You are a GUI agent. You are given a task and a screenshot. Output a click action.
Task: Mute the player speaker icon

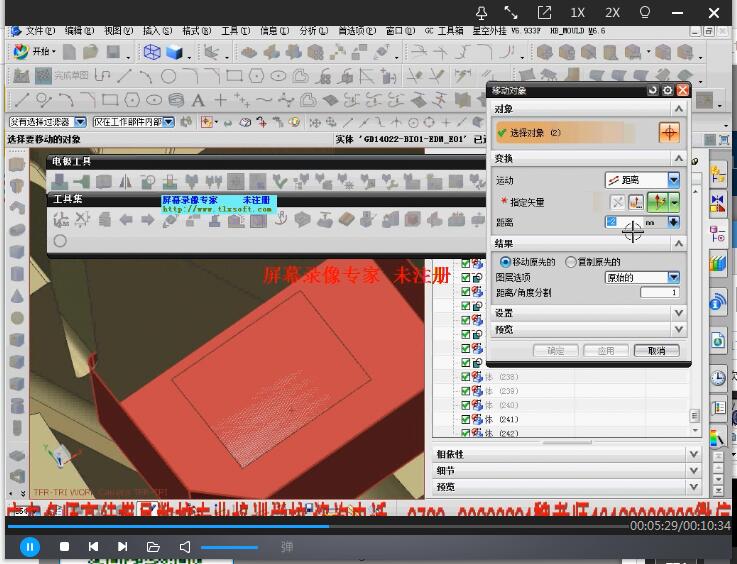[x=185, y=547]
